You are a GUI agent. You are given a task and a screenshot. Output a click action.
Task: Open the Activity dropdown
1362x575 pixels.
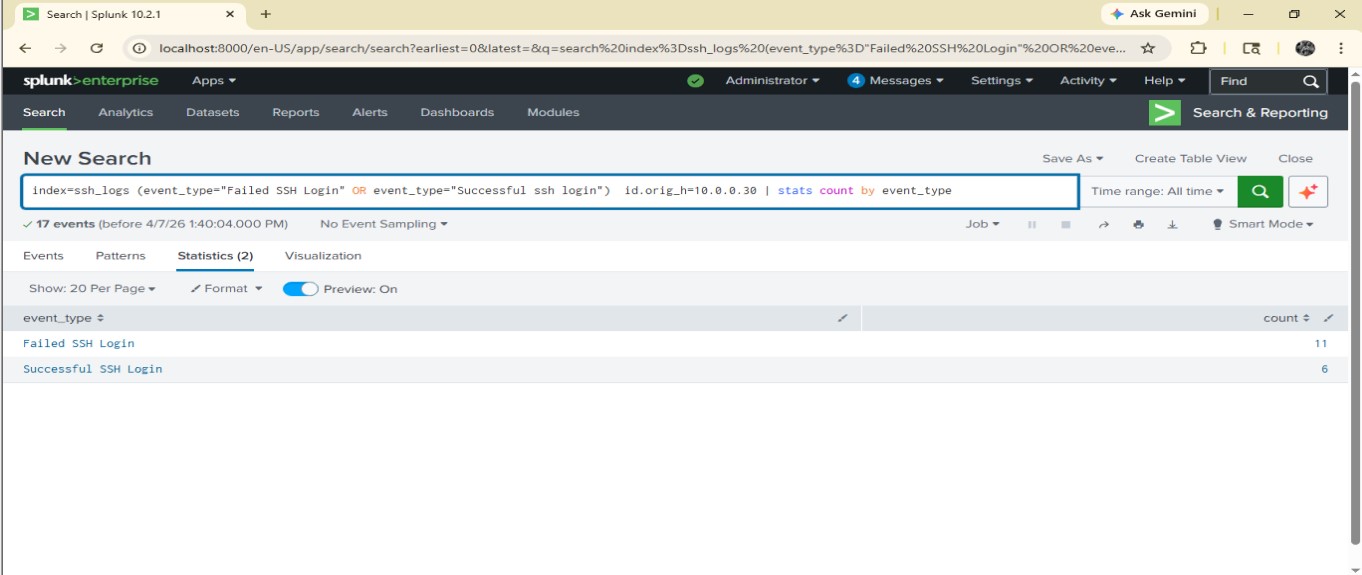click(1089, 81)
